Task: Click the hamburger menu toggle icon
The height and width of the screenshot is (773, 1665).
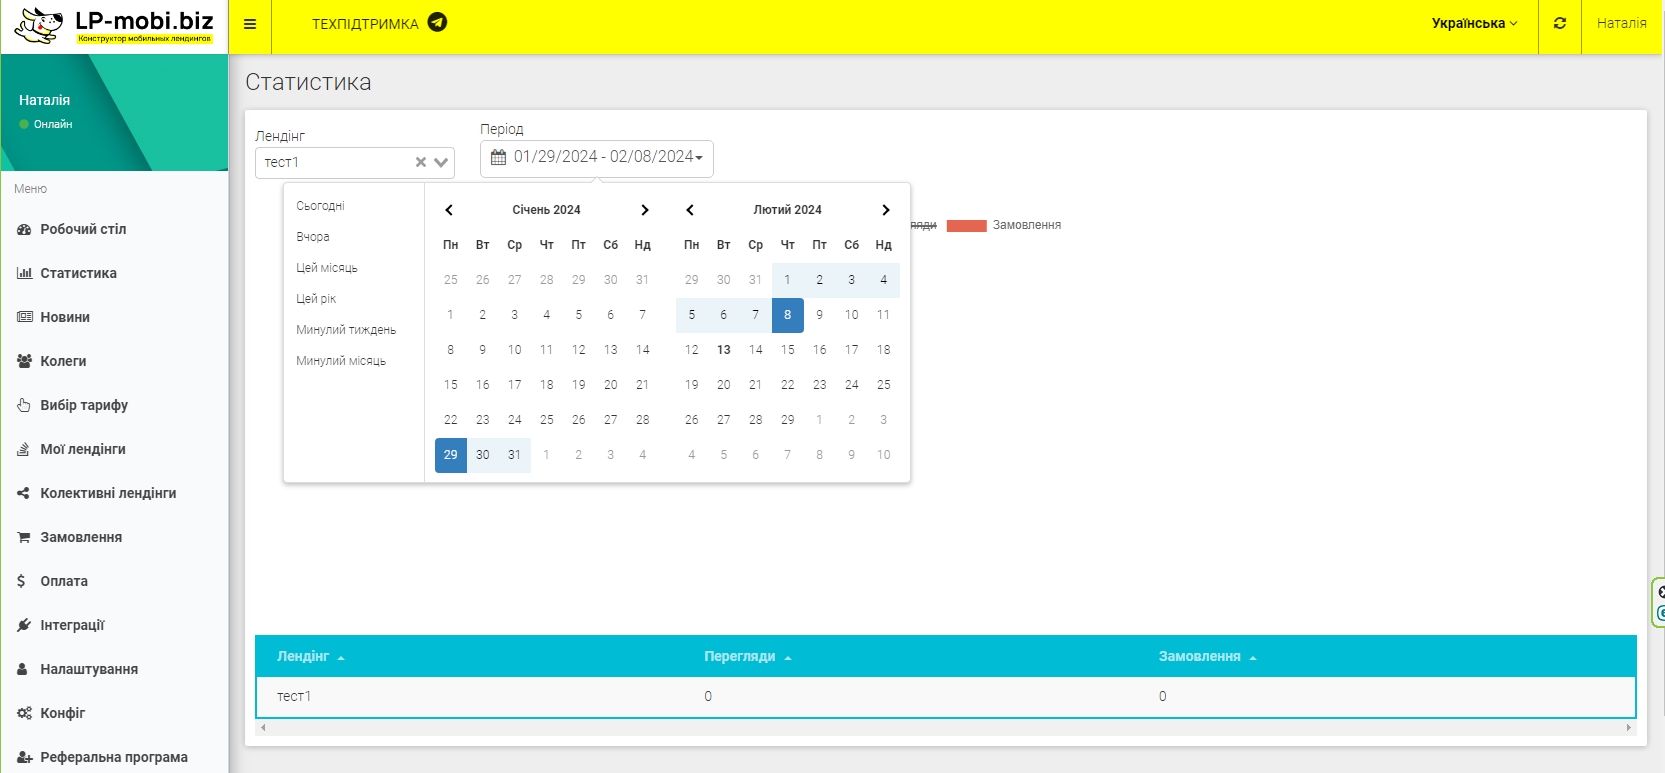Action: click(x=250, y=24)
